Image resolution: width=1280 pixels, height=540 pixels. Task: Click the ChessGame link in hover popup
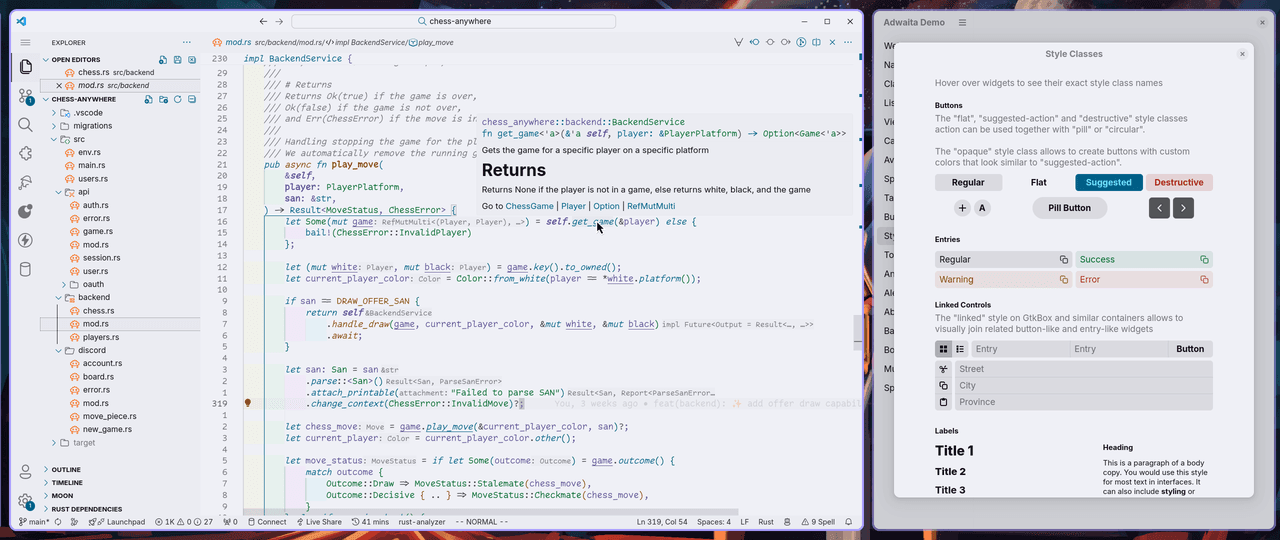click(529, 206)
